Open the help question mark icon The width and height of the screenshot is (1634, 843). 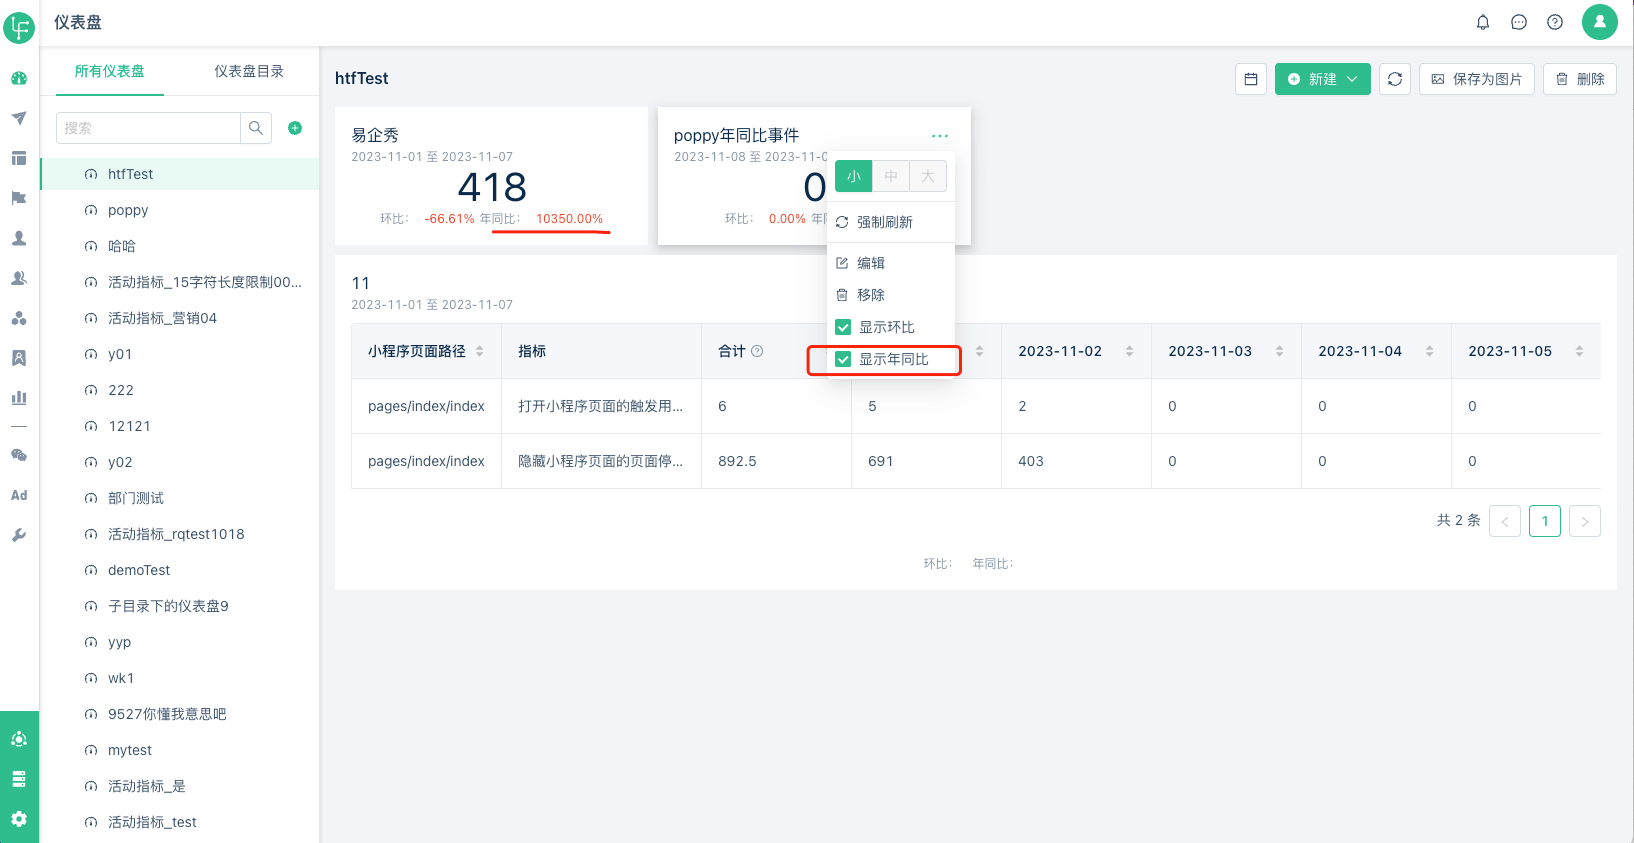point(1555,22)
